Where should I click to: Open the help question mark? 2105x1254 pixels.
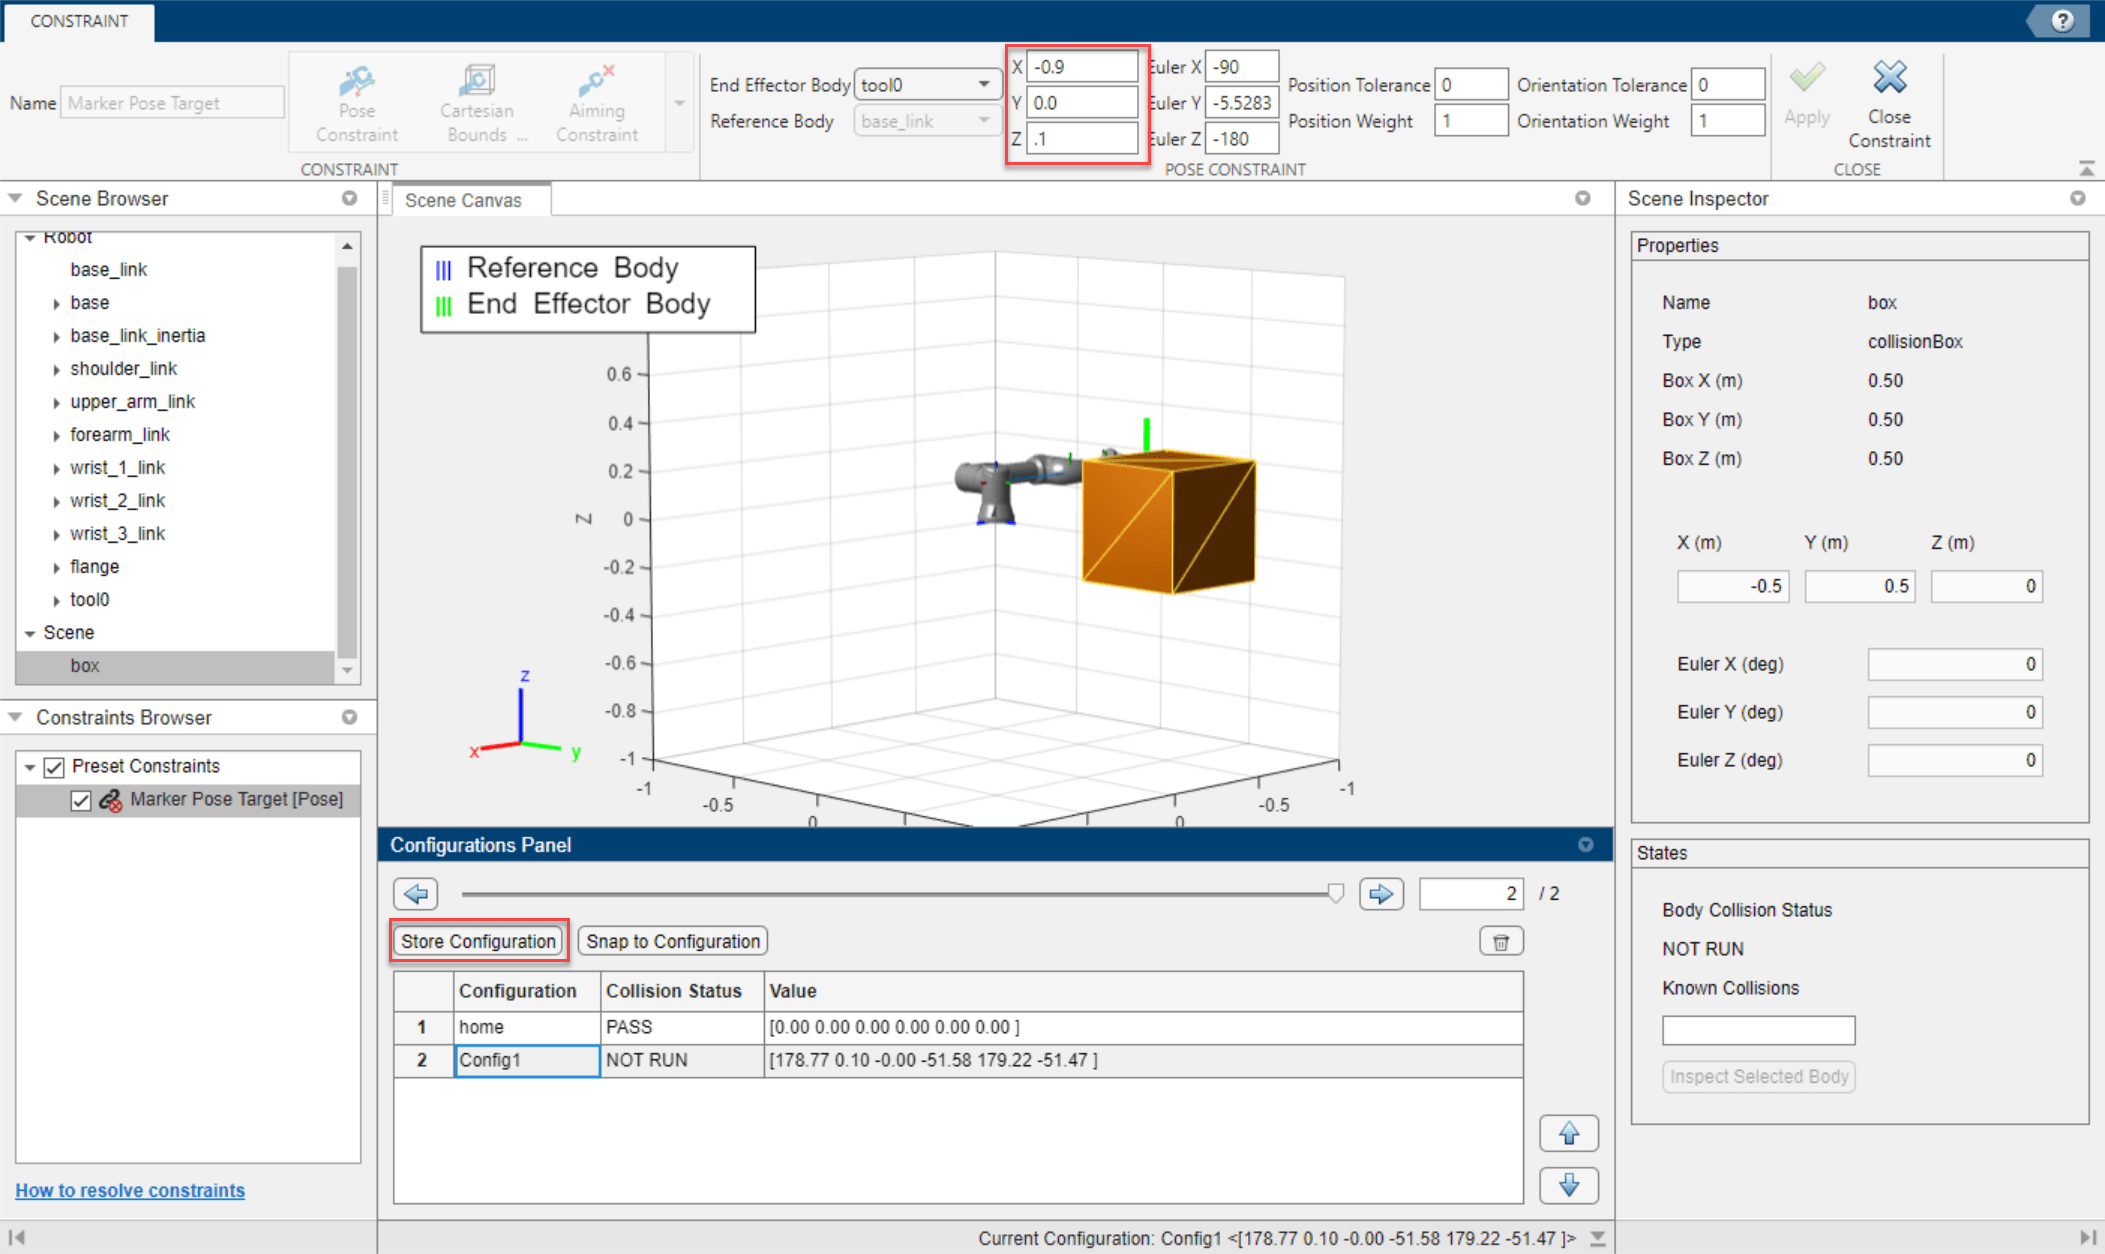[2062, 20]
